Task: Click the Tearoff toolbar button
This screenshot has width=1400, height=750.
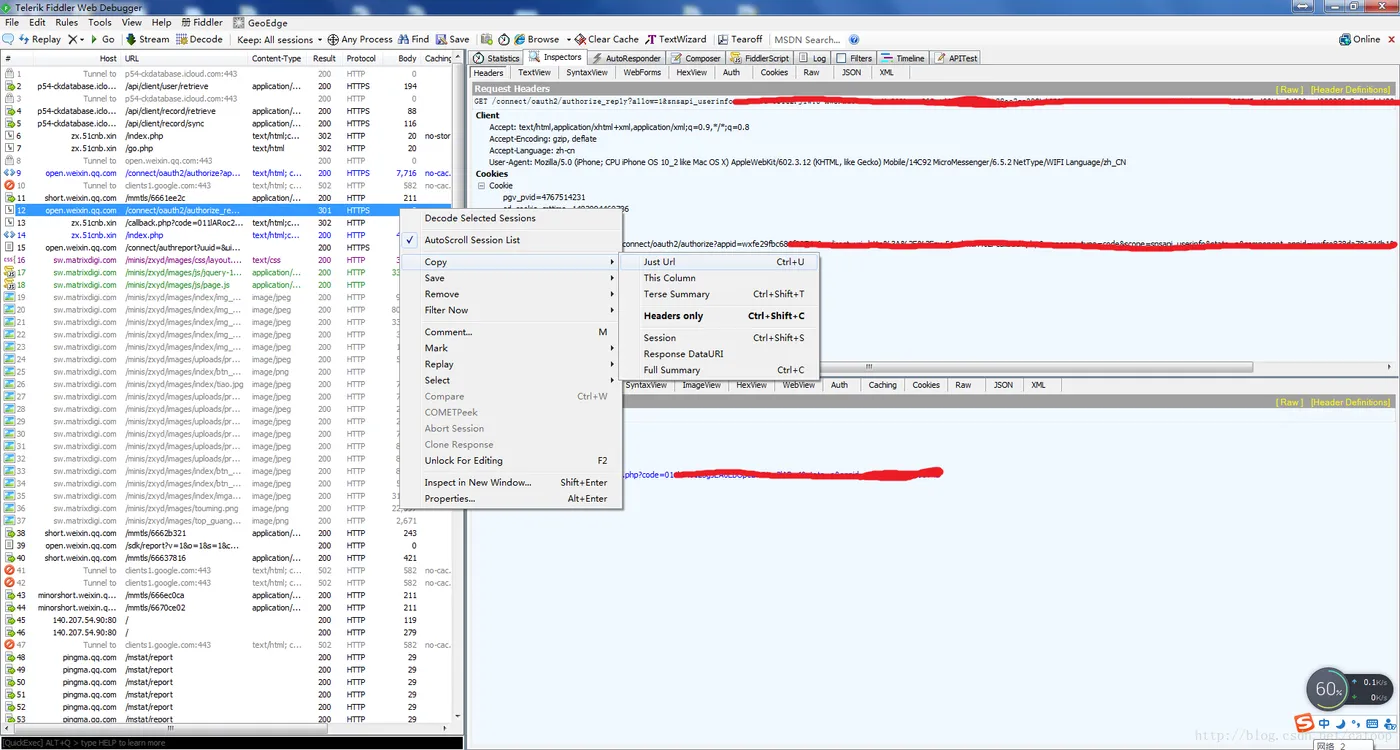Action: [x=740, y=40]
